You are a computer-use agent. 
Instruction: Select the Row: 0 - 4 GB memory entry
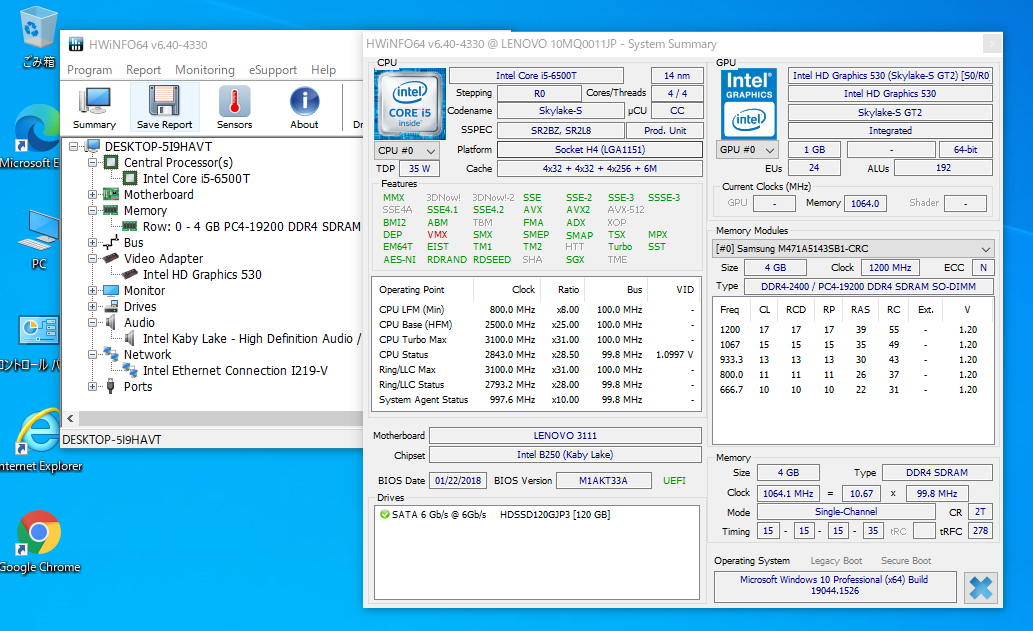(252, 227)
